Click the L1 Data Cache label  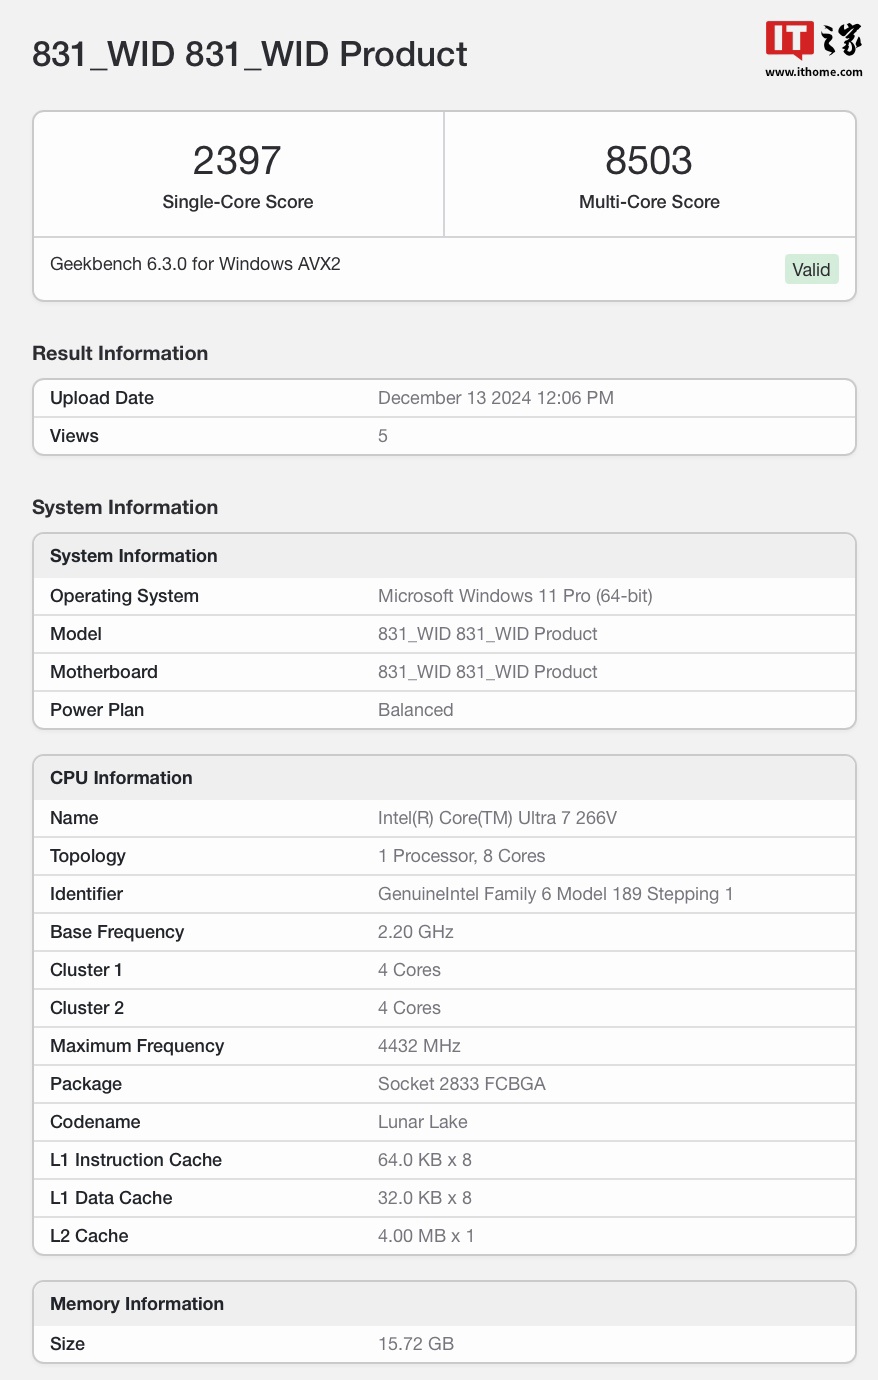(x=111, y=1198)
